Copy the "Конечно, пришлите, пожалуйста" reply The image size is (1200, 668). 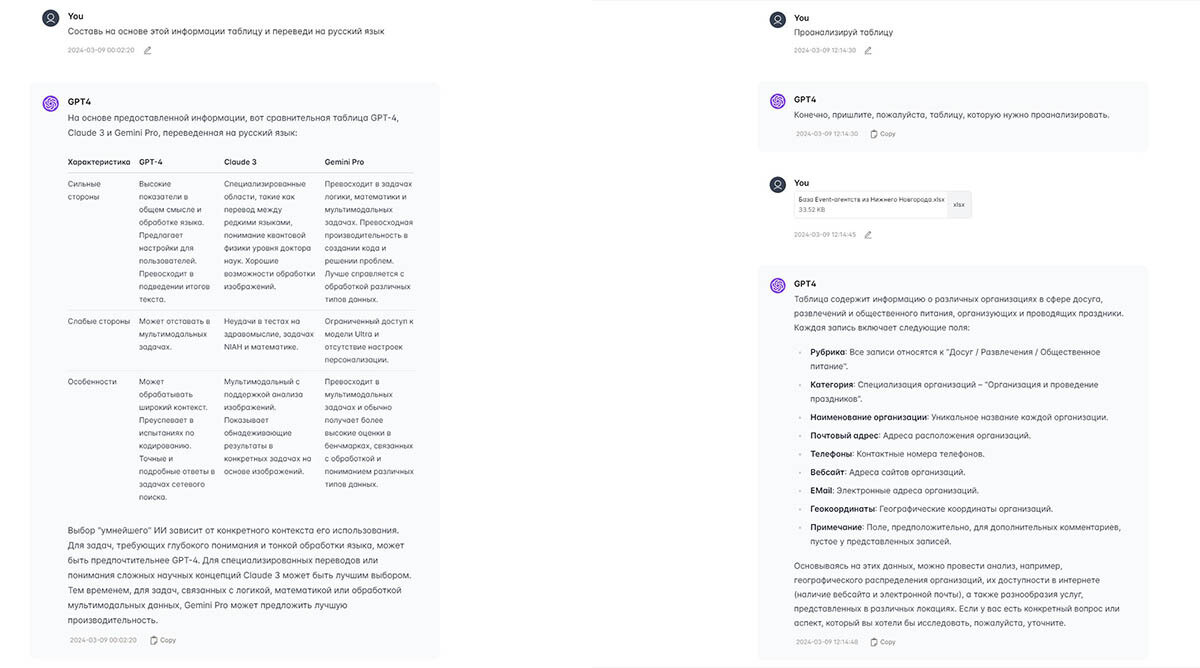pos(882,134)
